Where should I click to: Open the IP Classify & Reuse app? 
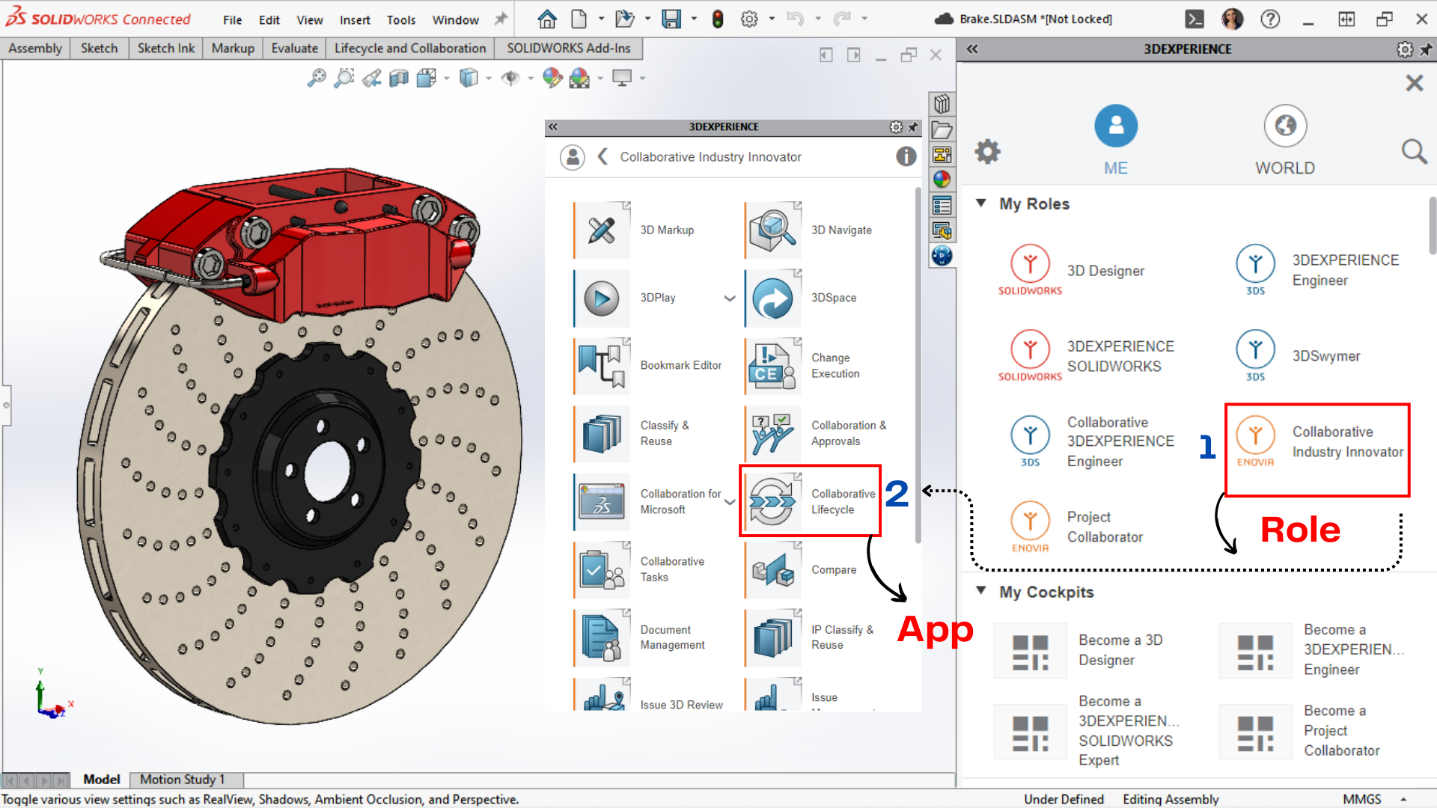(773, 637)
